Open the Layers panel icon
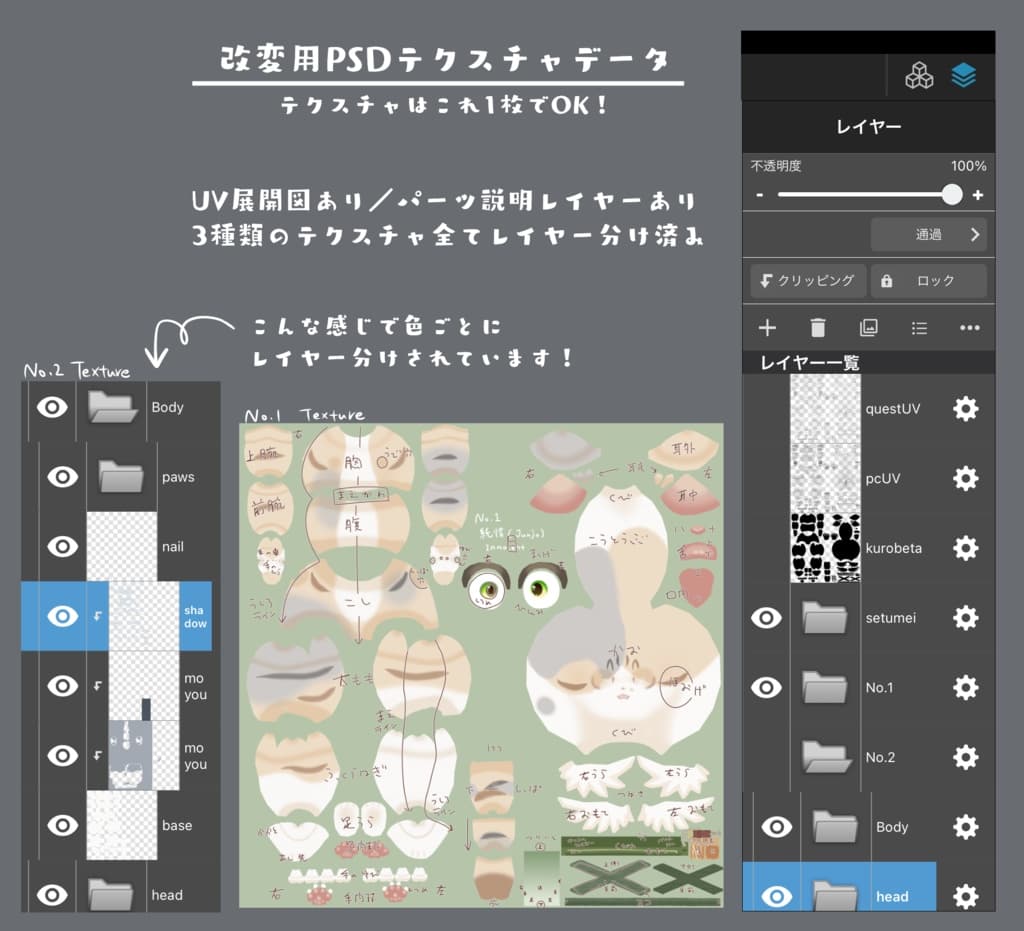This screenshot has height=931, width=1024. pos(963,74)
